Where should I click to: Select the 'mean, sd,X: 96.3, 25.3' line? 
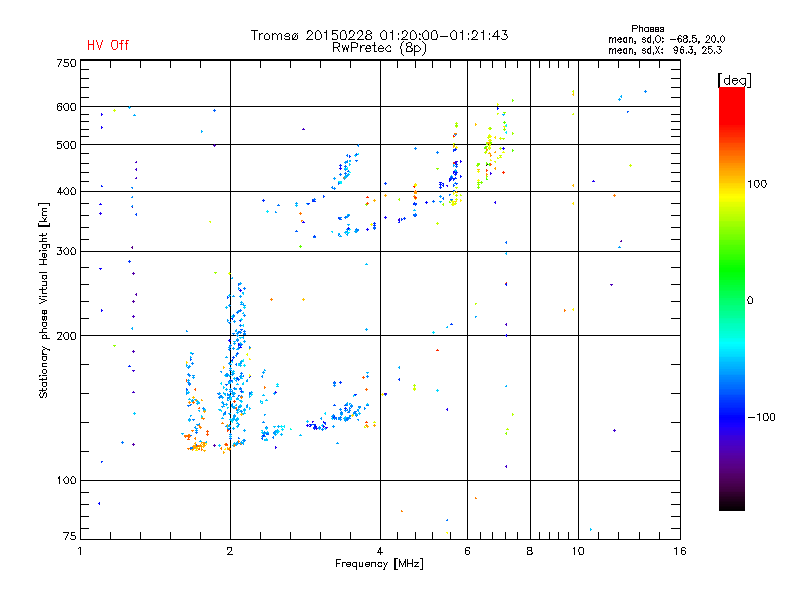click(665, 50)
